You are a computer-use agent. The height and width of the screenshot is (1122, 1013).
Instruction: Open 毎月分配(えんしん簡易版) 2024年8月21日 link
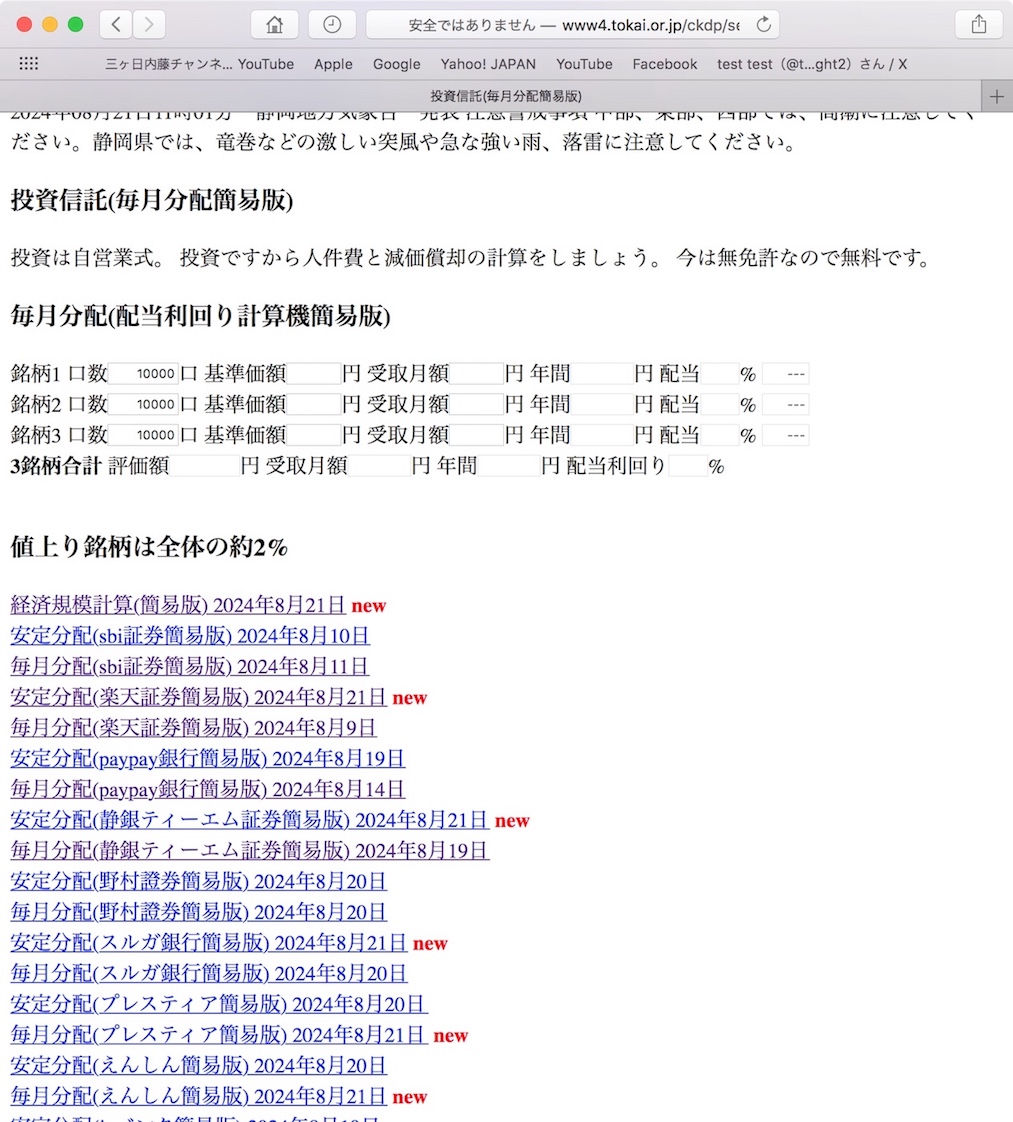pyautogui.click(x=199, y=1098)
